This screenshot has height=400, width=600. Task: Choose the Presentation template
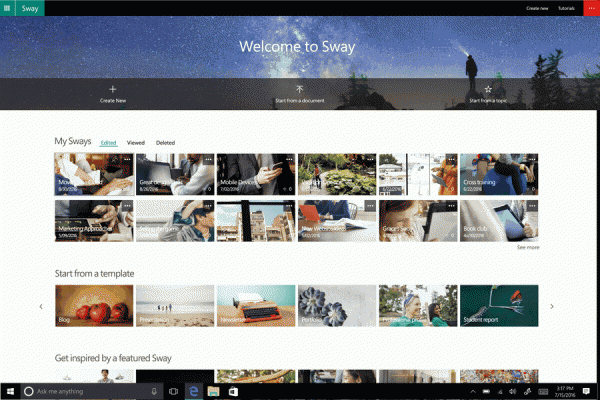pyautogui.click(x=175, y=305)
